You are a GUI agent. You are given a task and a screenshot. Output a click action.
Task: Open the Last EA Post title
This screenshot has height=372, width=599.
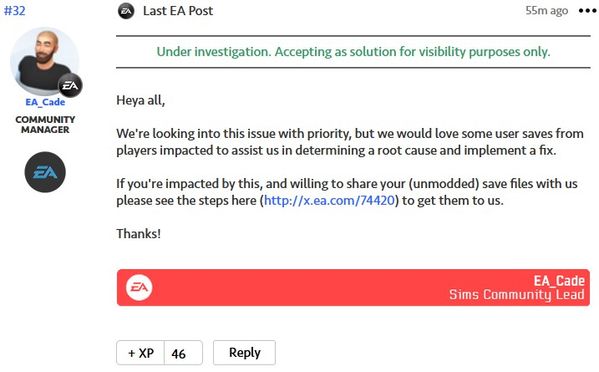click(178, 11)
